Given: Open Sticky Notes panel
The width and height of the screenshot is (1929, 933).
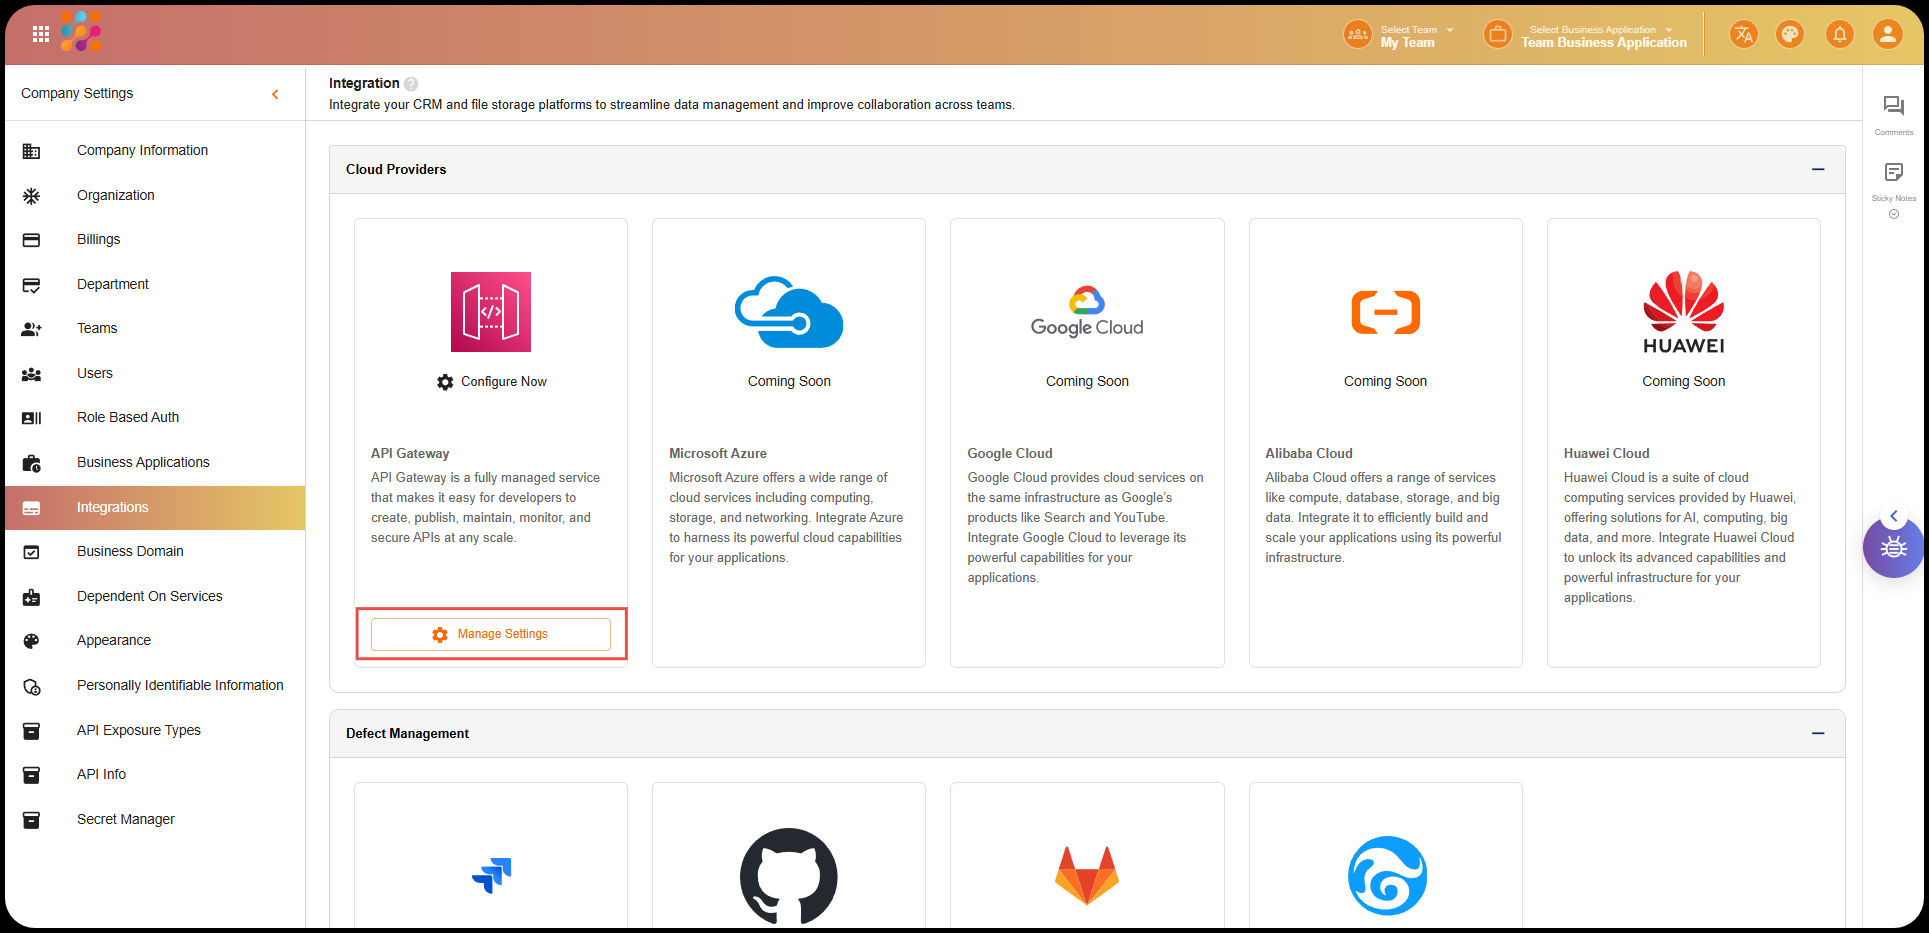Looking at the screenshot, I should [x=1893, y=178].
